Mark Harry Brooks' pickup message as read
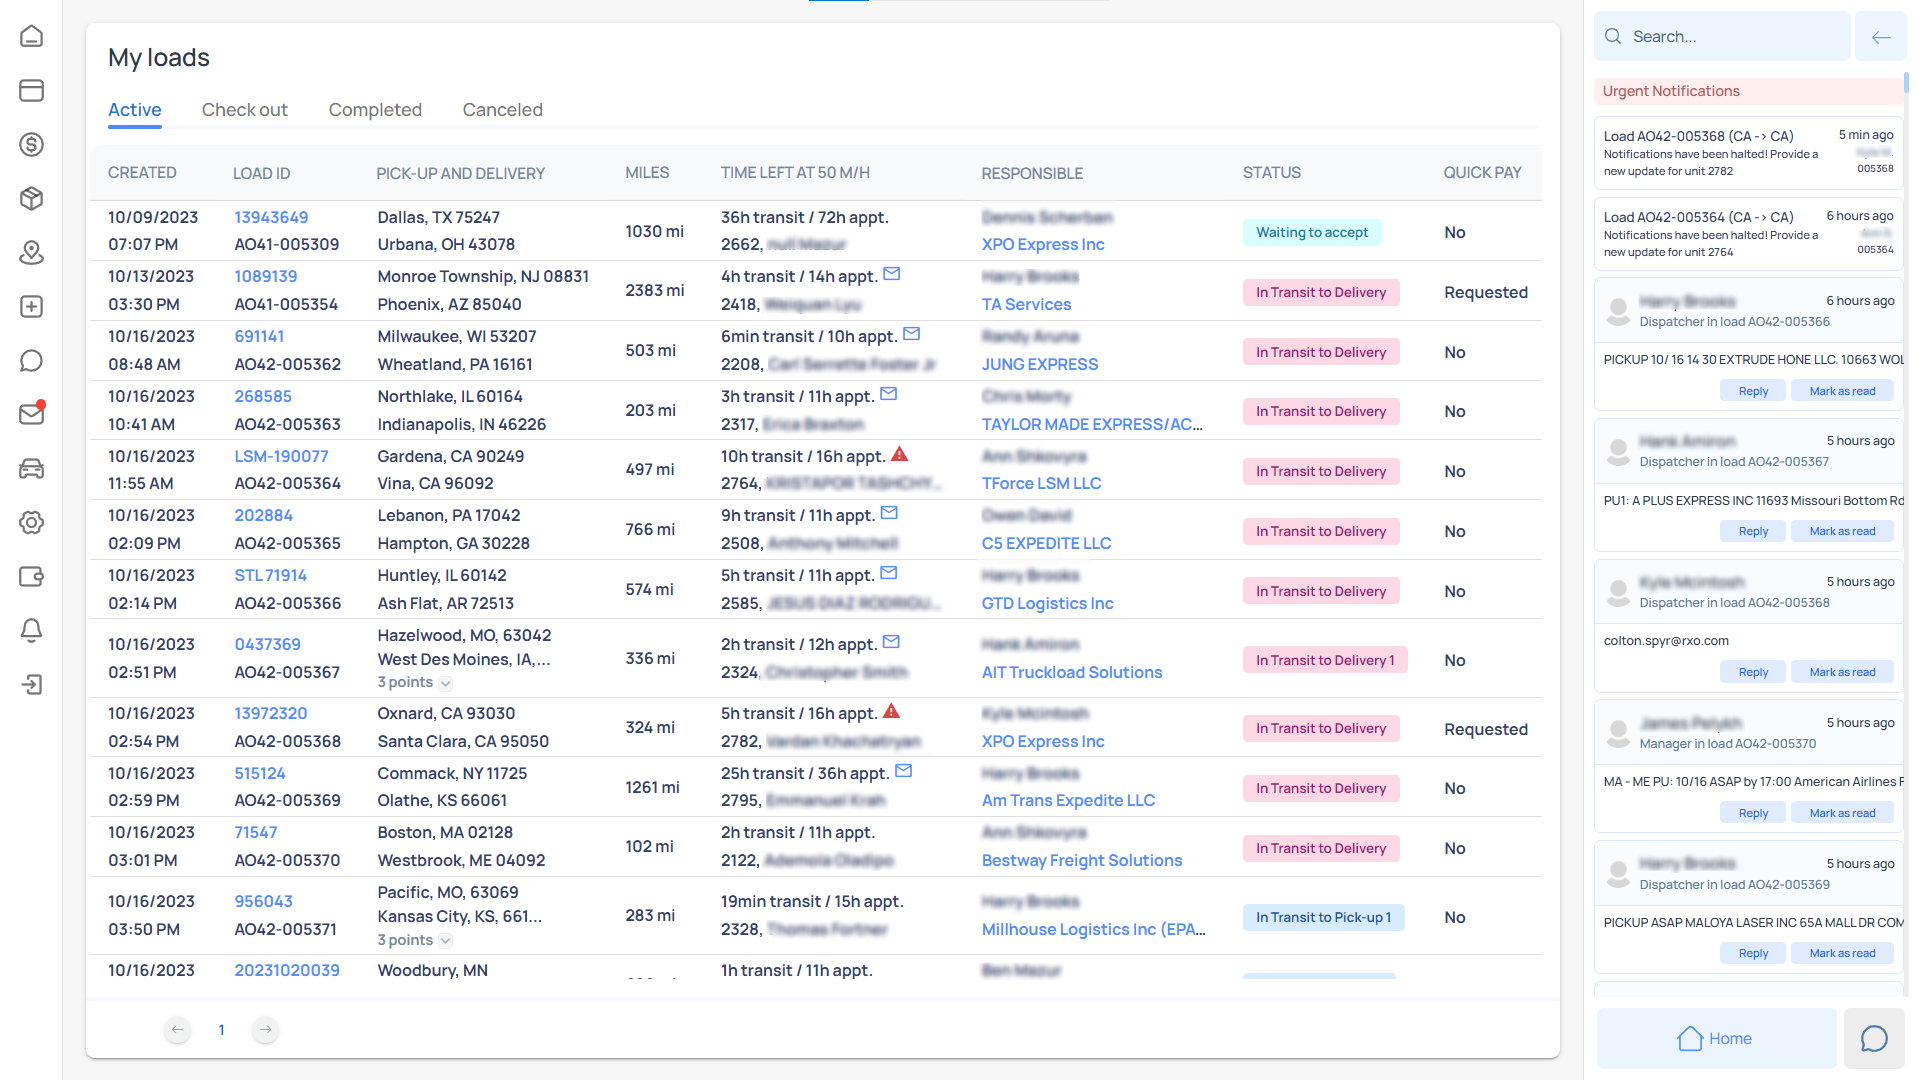Image resolution: width=1920 pixels, height=1080 pixels. 1842,390
